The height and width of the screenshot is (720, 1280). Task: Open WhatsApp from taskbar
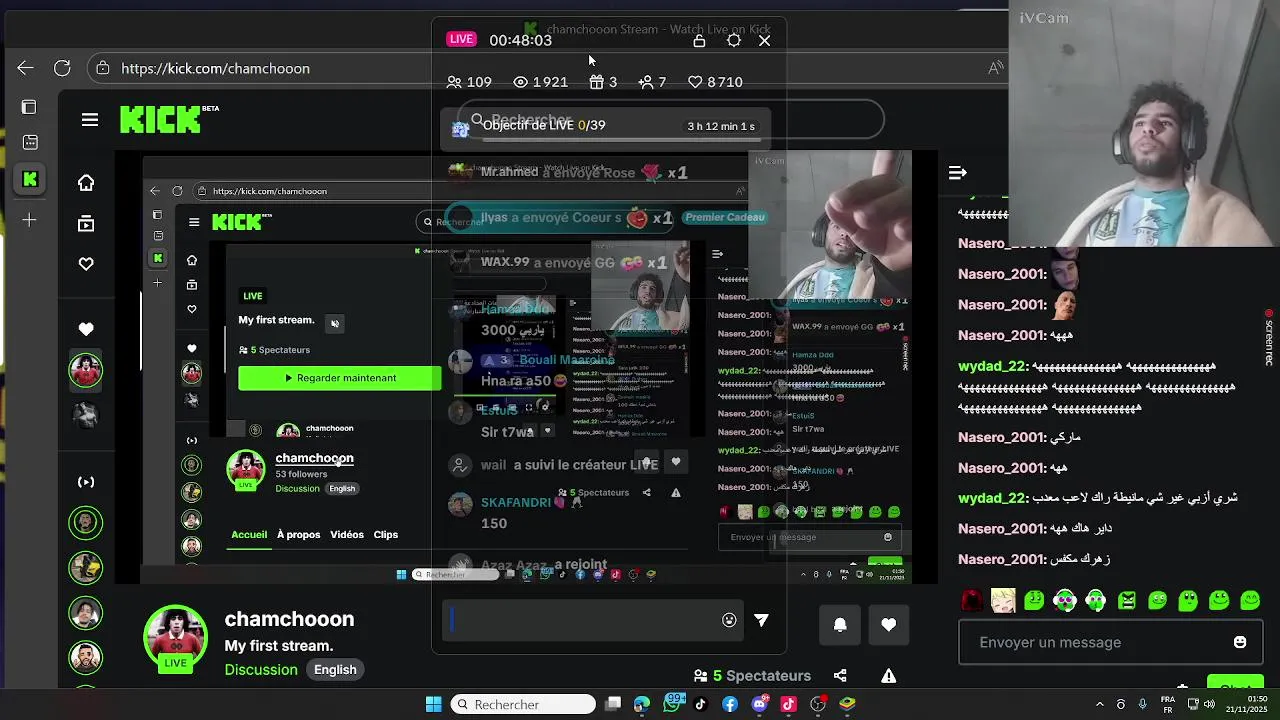(x=671, y=704)
